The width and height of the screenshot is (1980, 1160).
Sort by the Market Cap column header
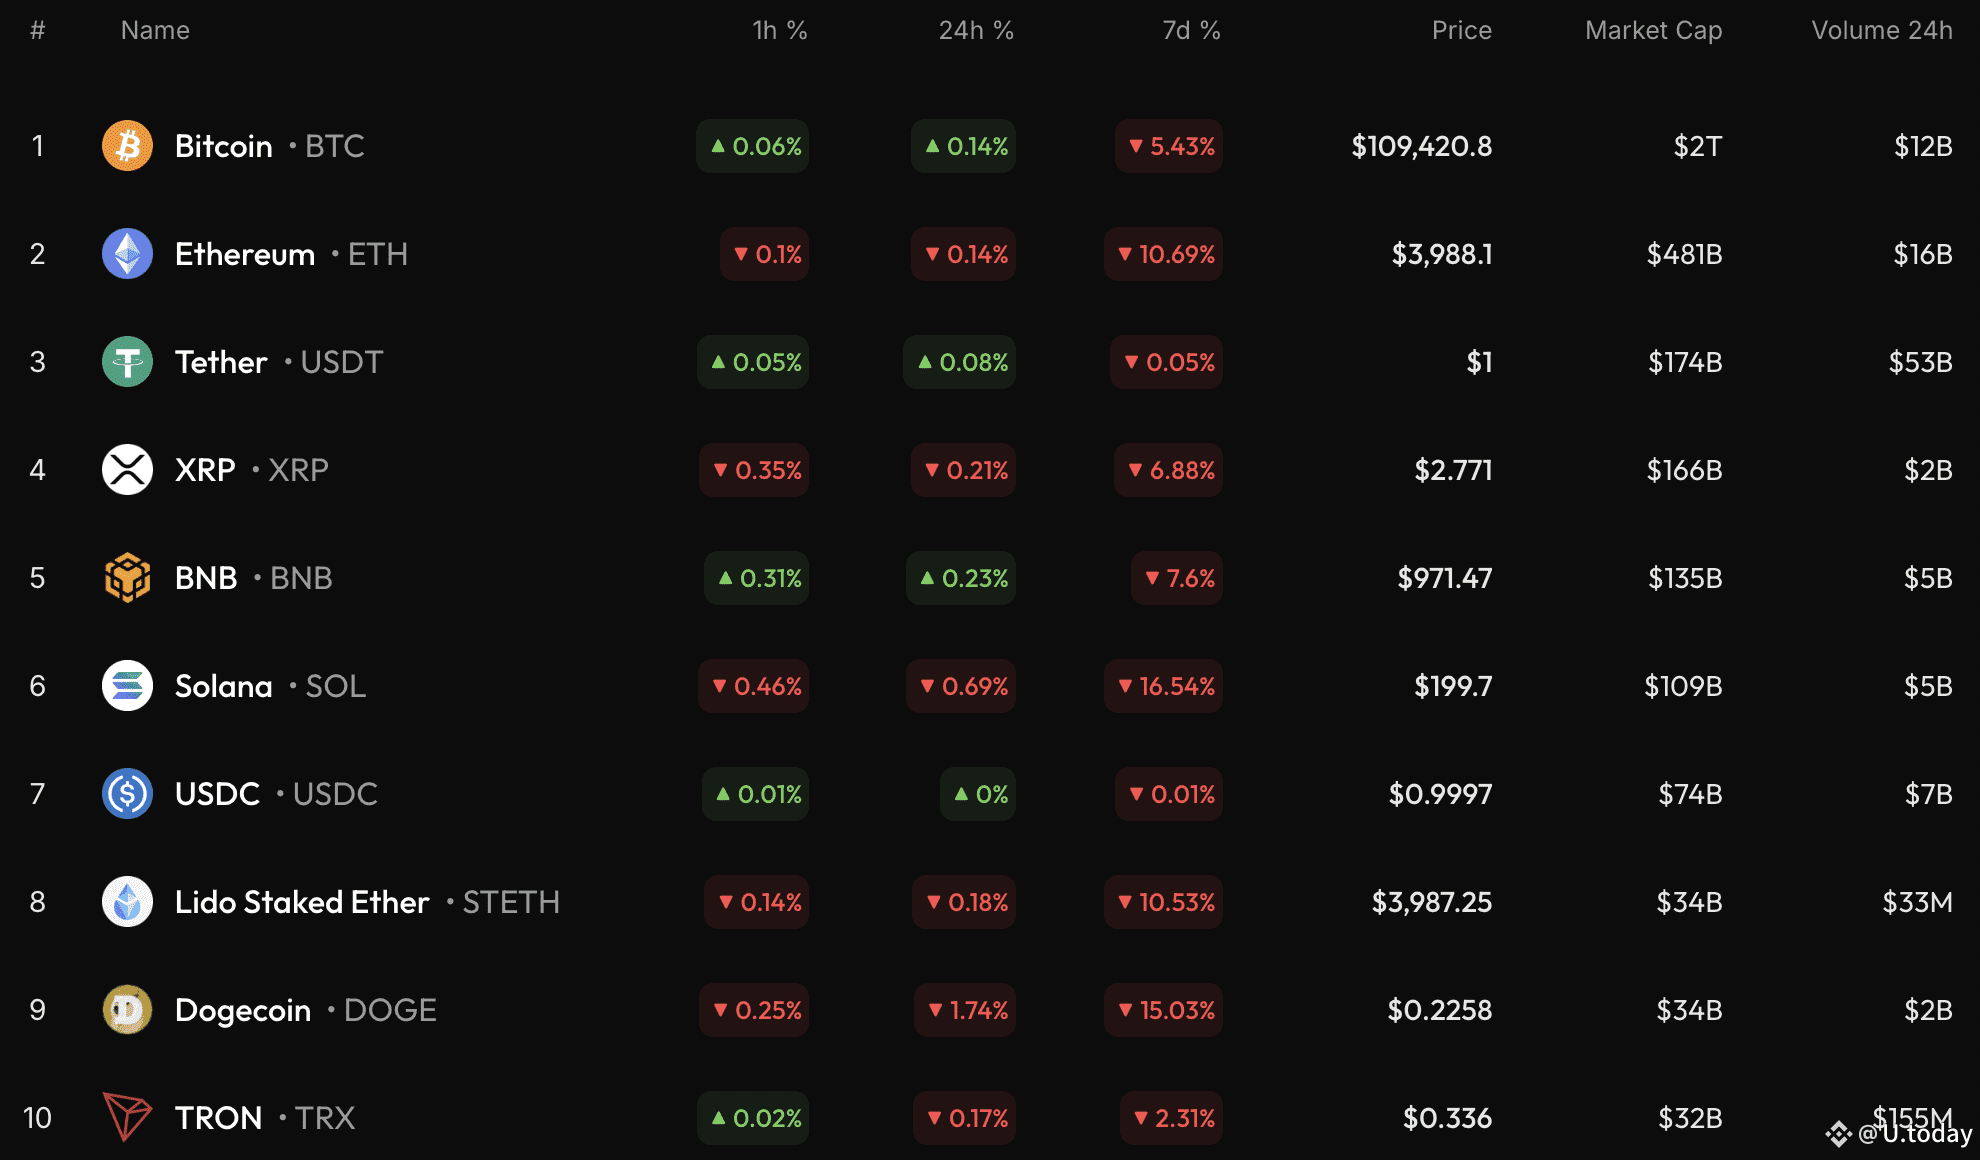[1653, 30]
